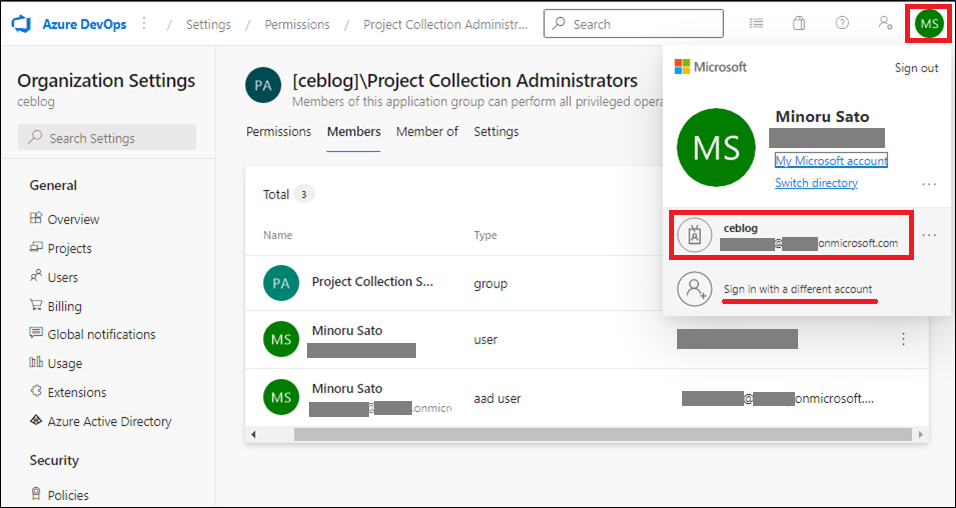Image resolution: width=956 pixels, height=508 pixels.
Task: Open Usage in the settings sidebar
Action: click(65, 363)
